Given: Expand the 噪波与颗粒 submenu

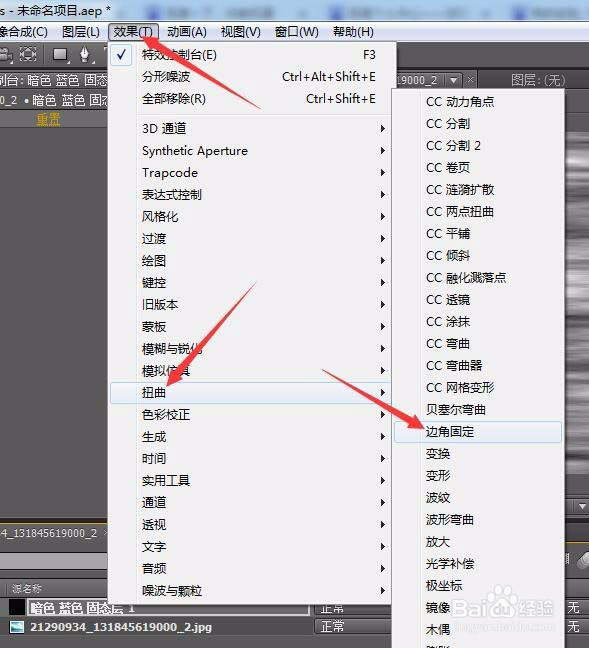Looking at the screenshot, I should point(250,590).
